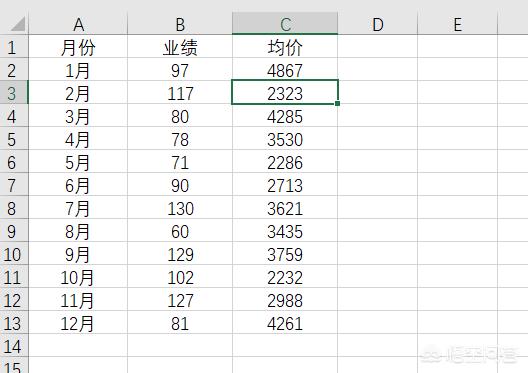Select column D header
The image size is (528, 373).
tap(377, 24)
